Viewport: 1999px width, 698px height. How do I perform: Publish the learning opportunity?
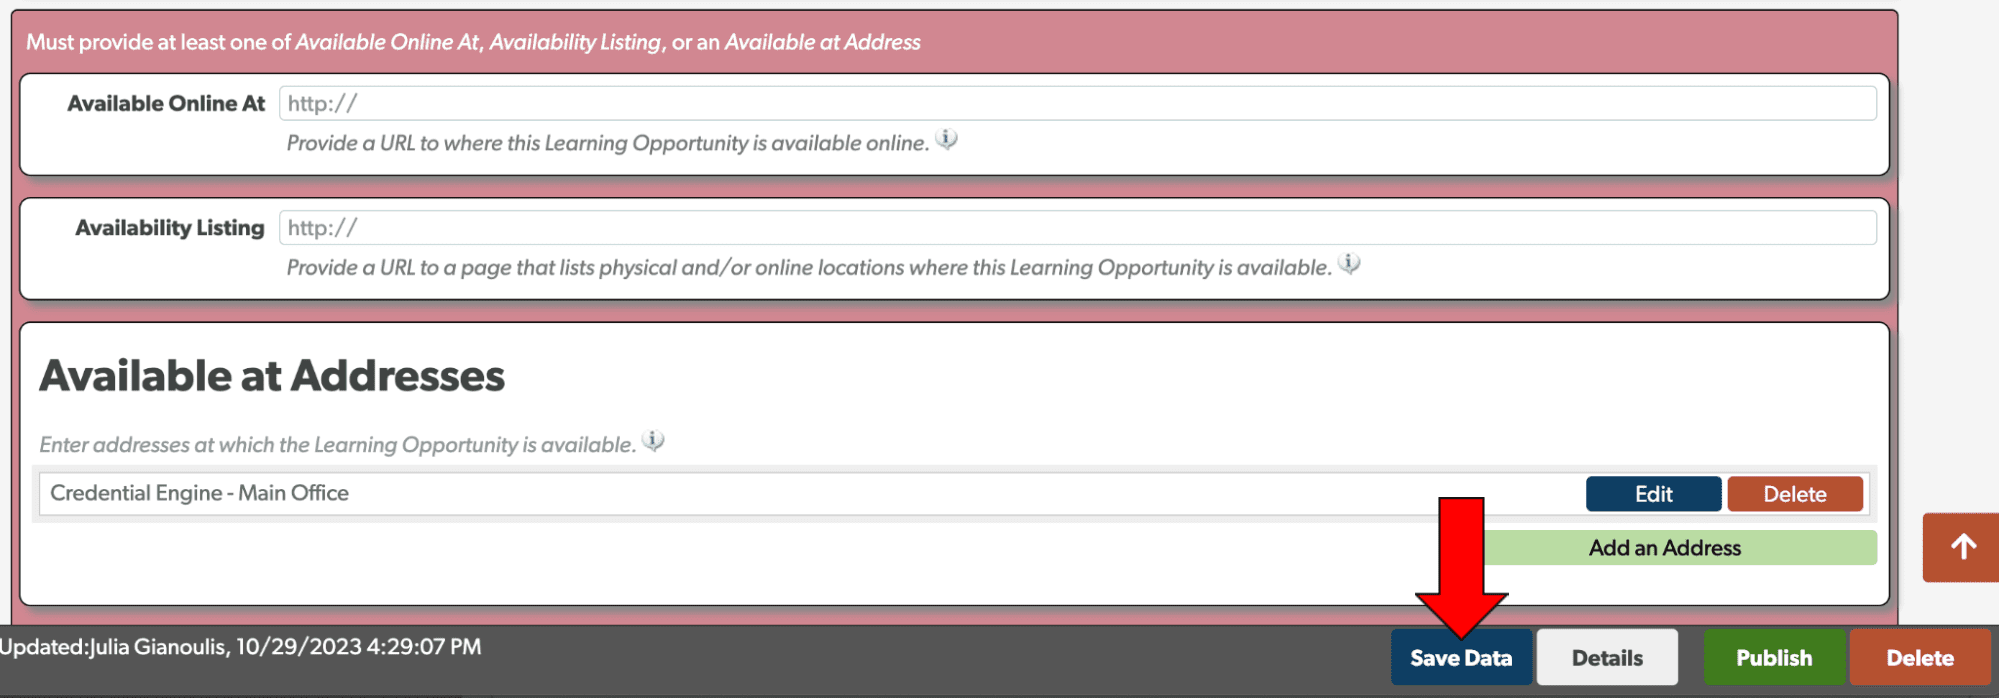1774,657
